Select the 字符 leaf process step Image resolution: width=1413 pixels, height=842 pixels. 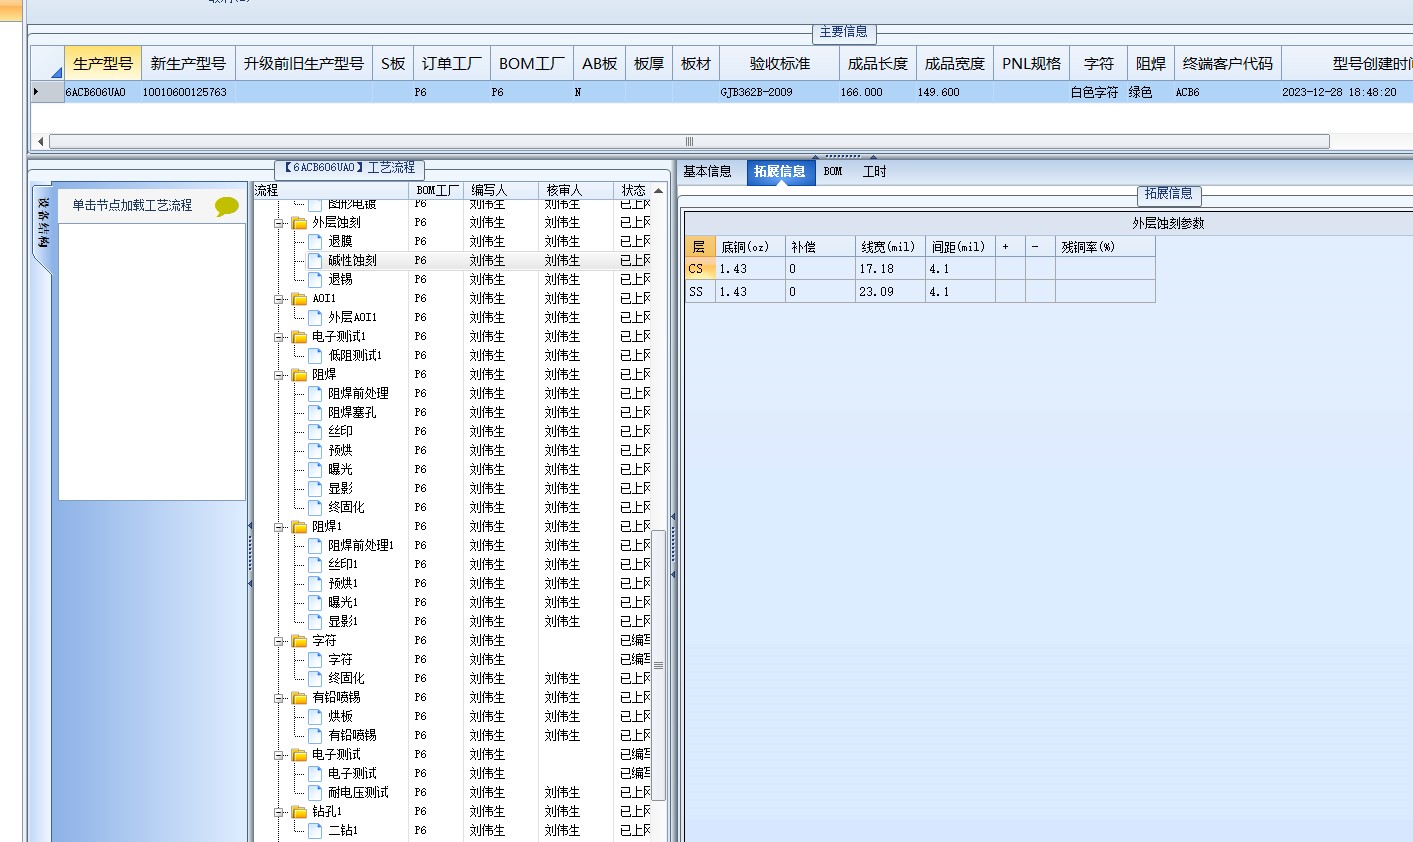(x=340, y=659)
